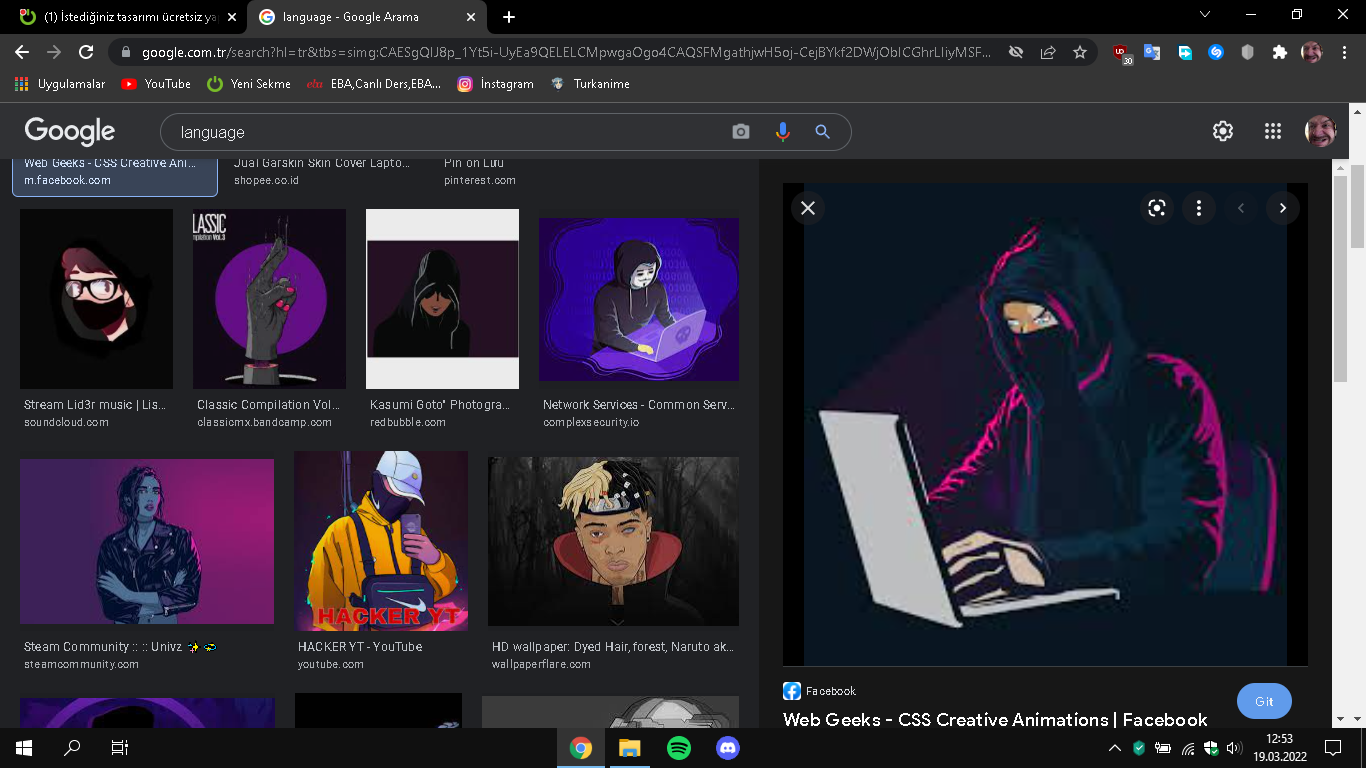Select the HD wallpaper Dyed Hair thumbnail
1366x768 pixels.
click(x=613, y=541)
